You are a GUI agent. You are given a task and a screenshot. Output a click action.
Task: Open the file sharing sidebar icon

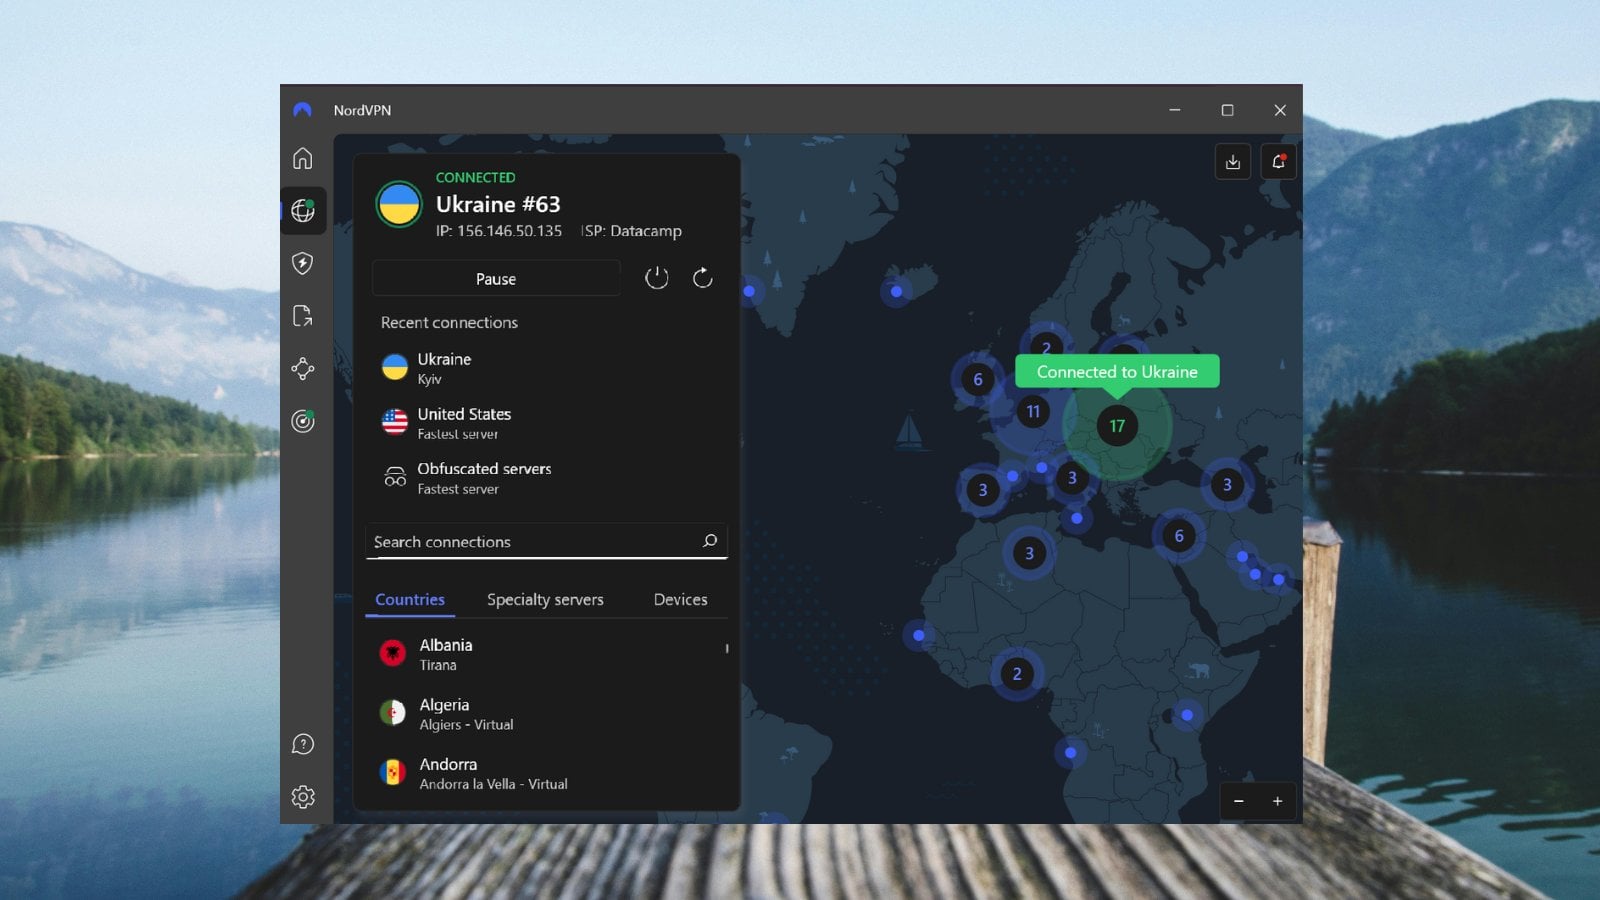(303, 316)
